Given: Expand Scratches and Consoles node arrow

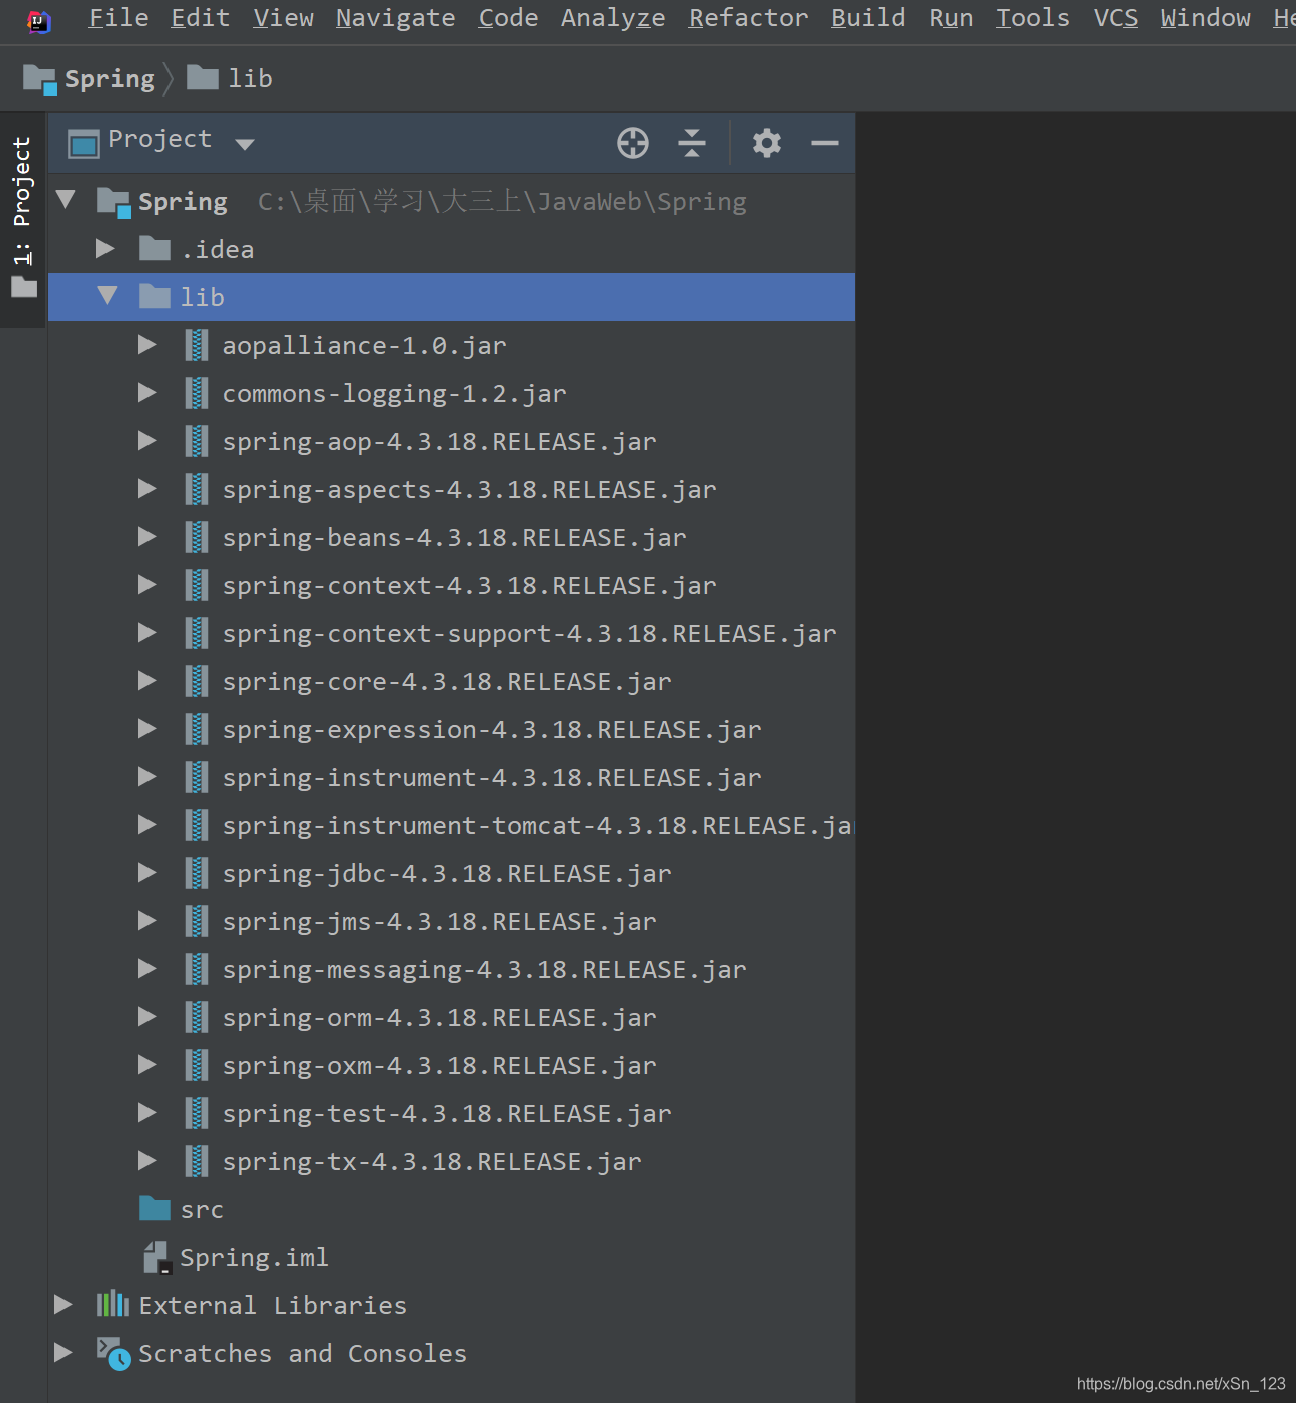Looking at the screenshot, I should [x=63, y=1352].
